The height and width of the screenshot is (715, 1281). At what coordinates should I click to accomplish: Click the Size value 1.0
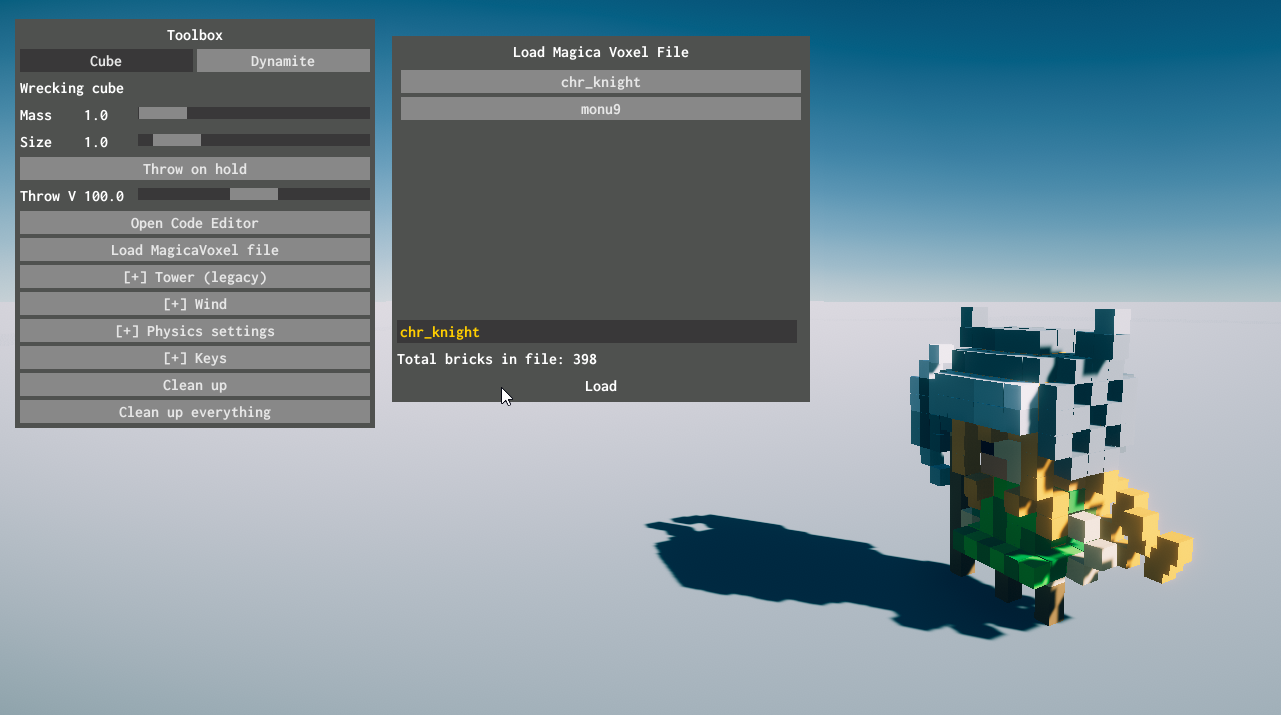point(96,142)
